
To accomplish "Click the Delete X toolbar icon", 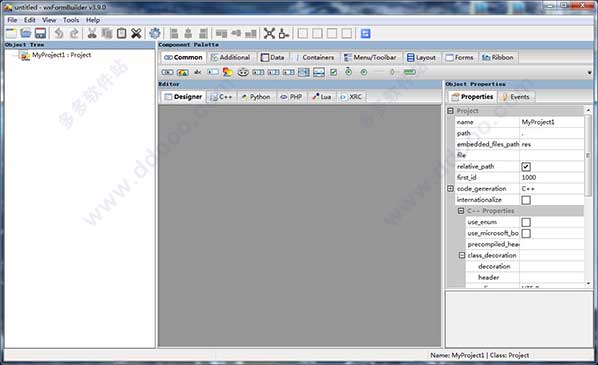I will pyautogui.click(x=136, y=33).
